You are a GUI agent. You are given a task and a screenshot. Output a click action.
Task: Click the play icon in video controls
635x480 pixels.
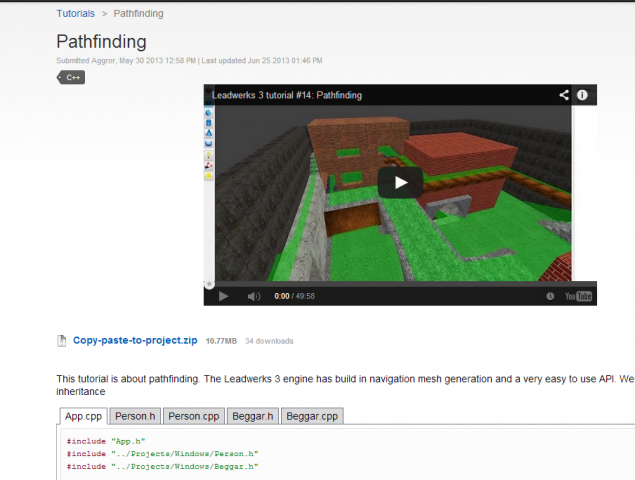(x=223, y=296)
